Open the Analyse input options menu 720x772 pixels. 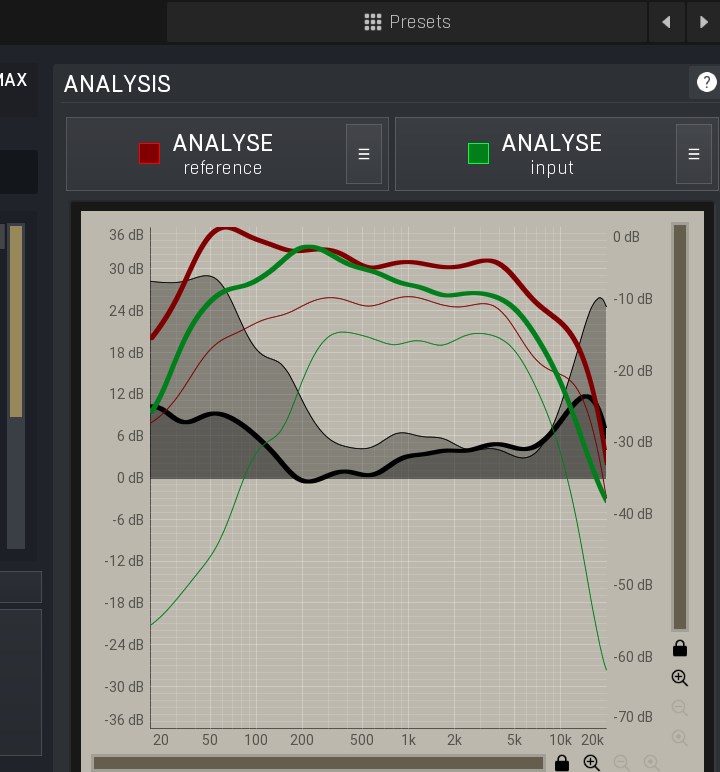[693, 154]
